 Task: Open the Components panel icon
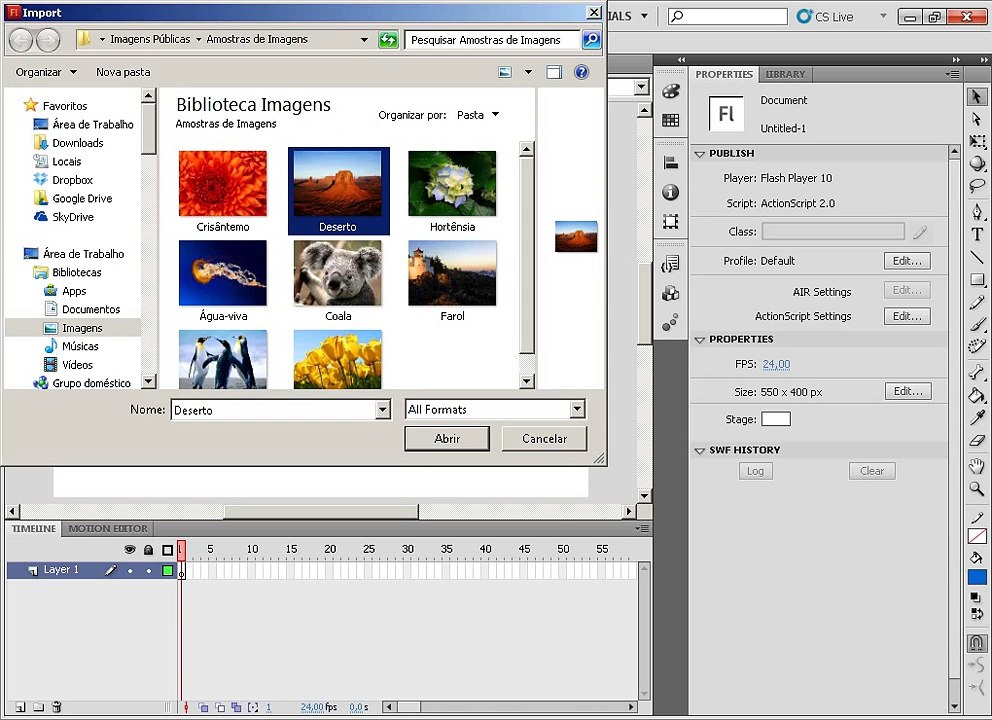click(671, 293)
